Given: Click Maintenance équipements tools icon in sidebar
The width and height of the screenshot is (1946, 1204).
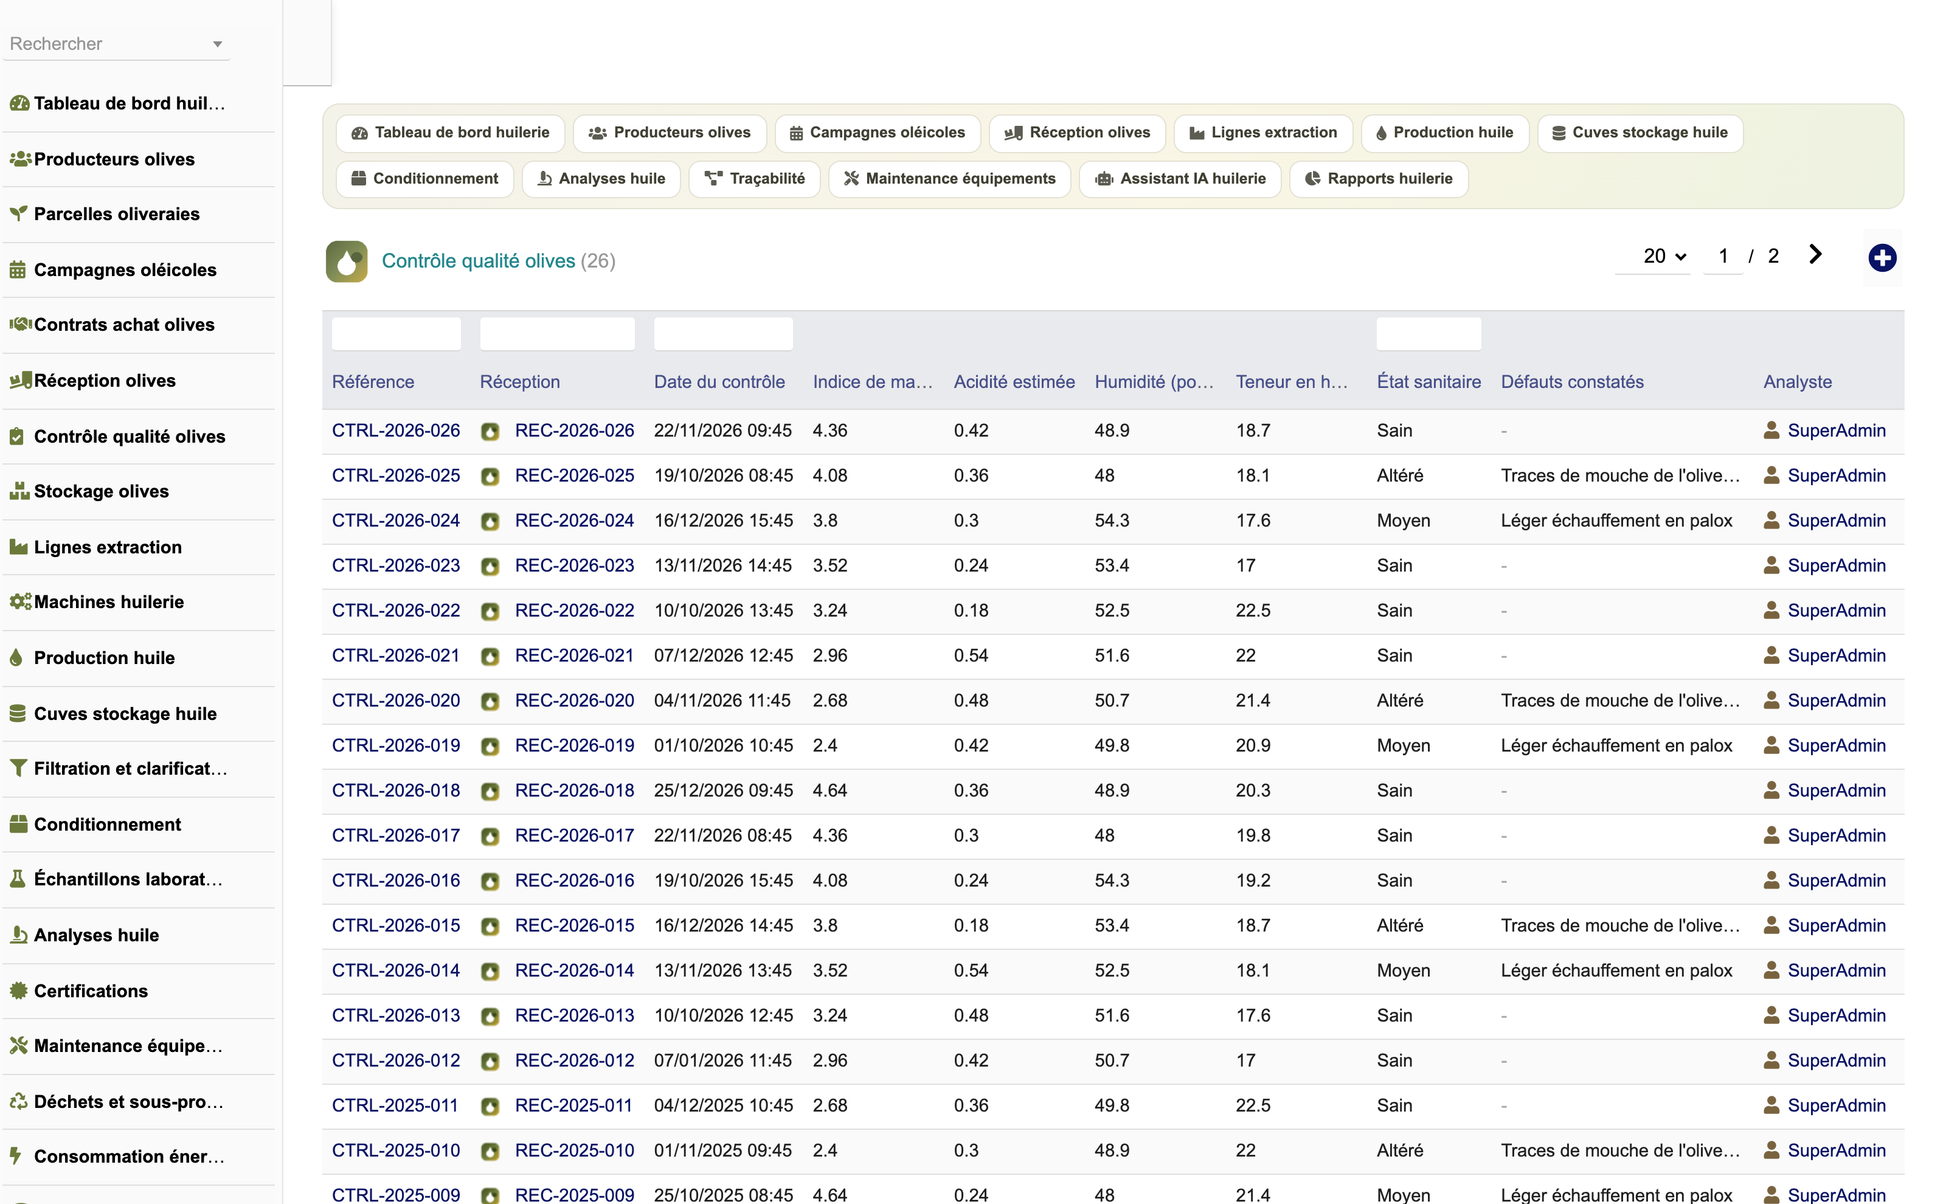Looking at the screenshot, I should (x=18, y=1046).
